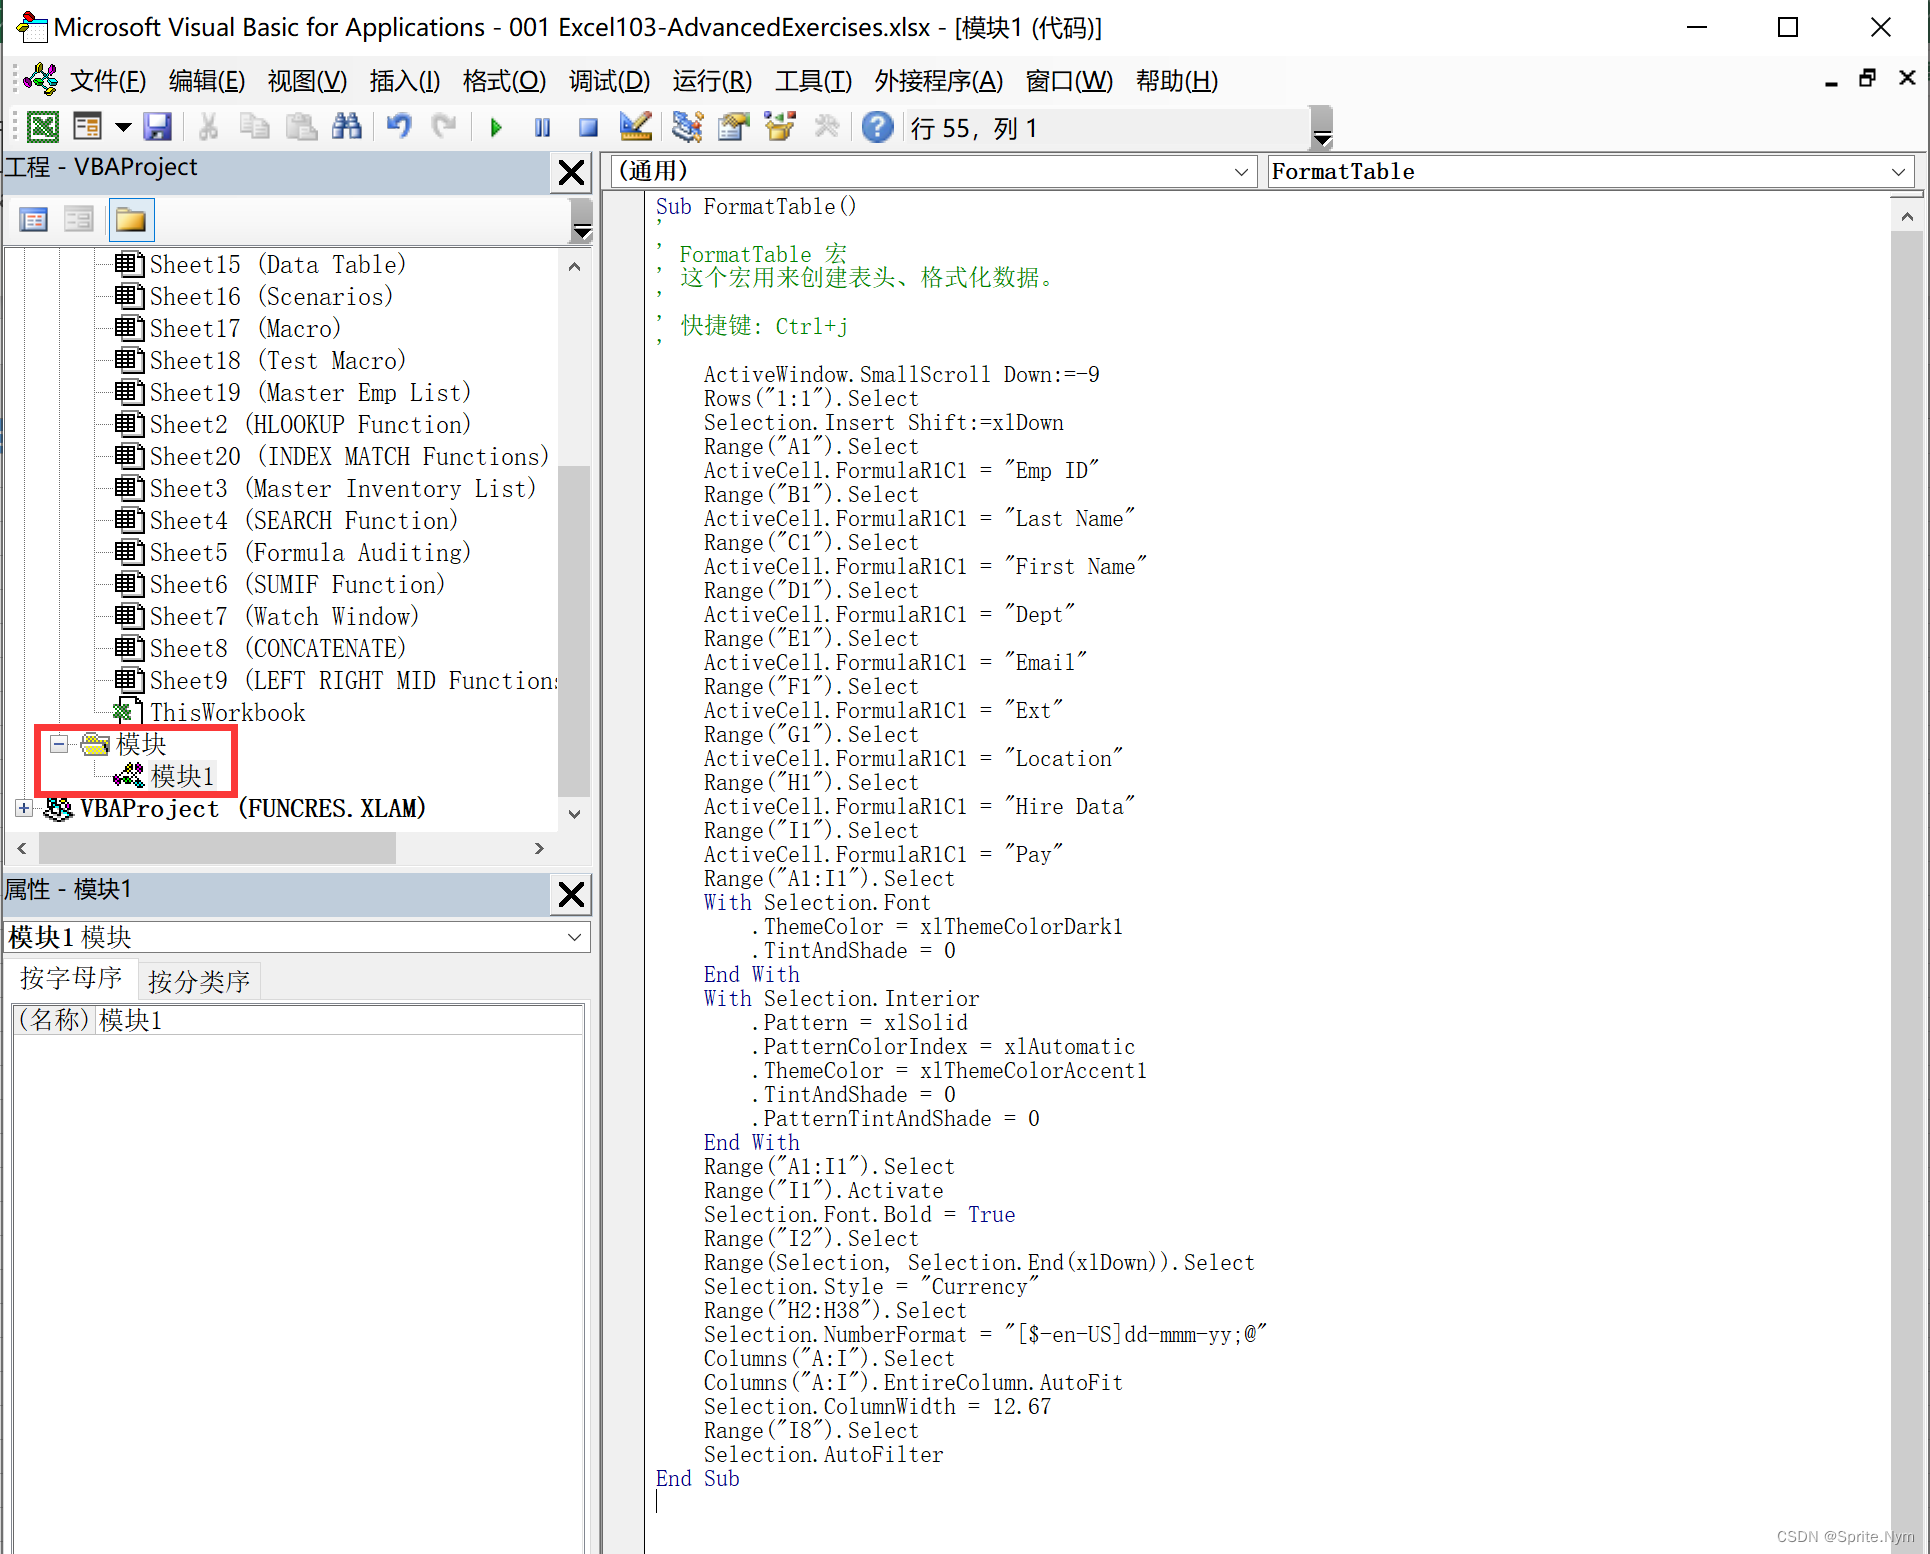Select Sheet15 (Data Table) tree item
Image resolution: width=1930 pixels, height=1554 pixels.
coord(277,264)
